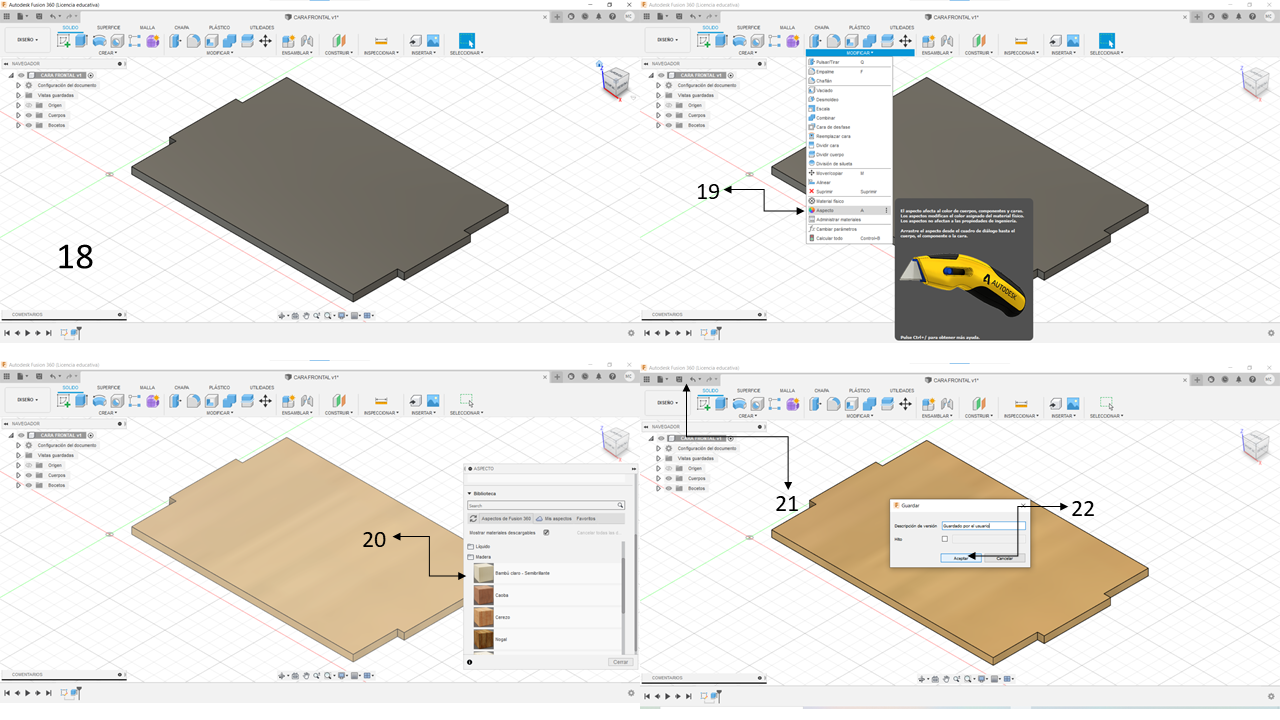1280x720 pixels.
Task: Tick the Hito checkbox
Action: click(944, 539)
